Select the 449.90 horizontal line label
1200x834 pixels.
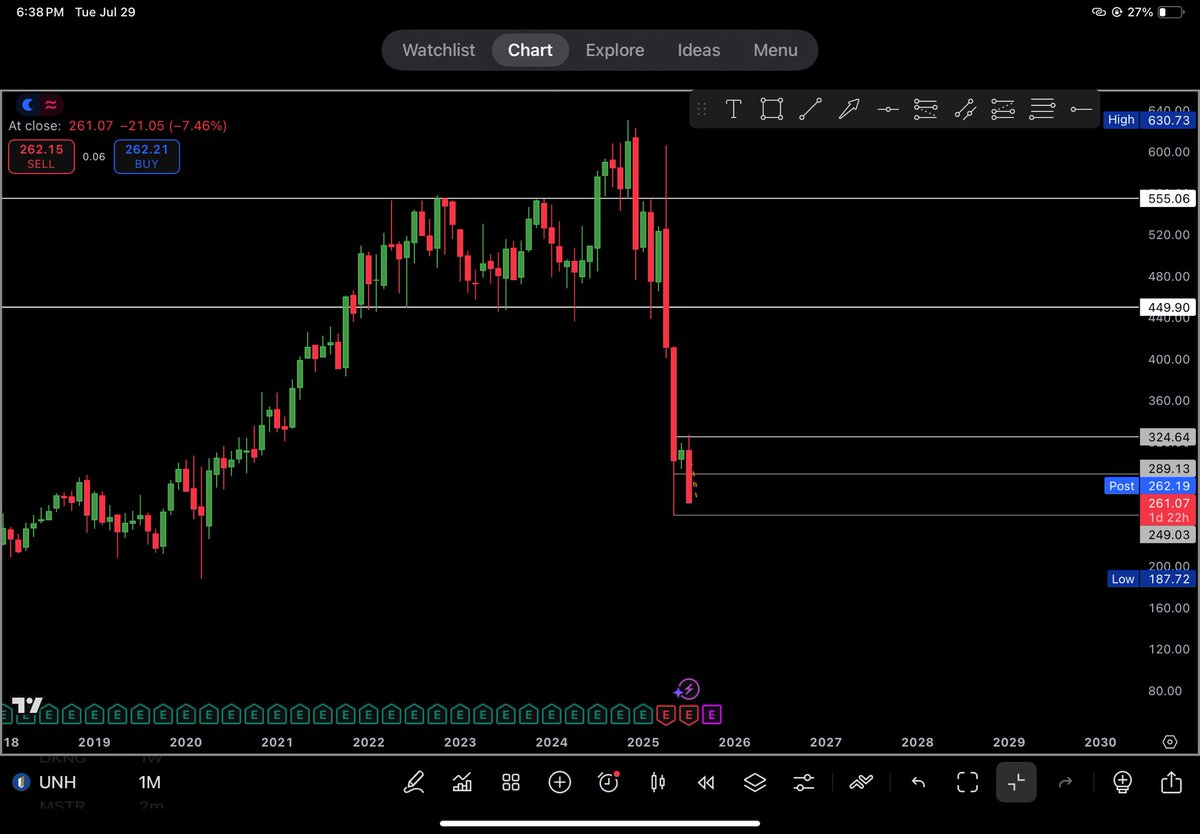1168,307
